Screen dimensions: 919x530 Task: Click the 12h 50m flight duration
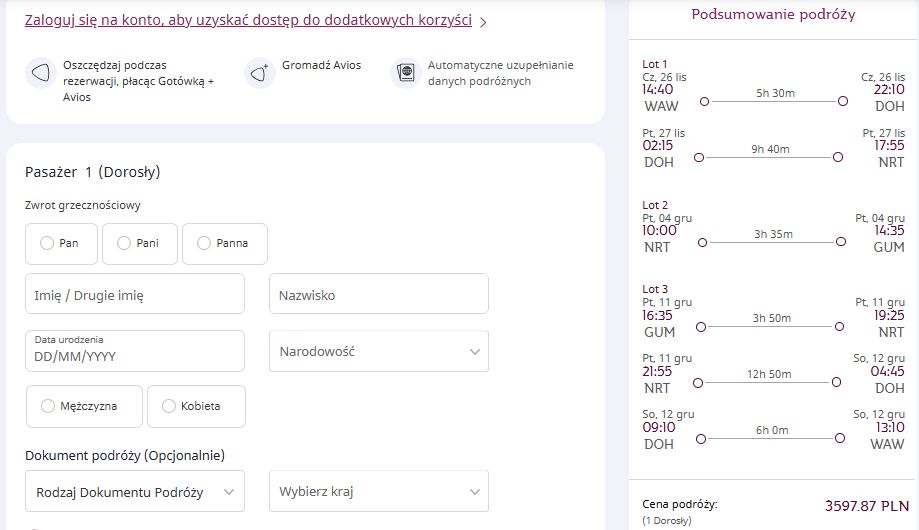coord(769,374)
